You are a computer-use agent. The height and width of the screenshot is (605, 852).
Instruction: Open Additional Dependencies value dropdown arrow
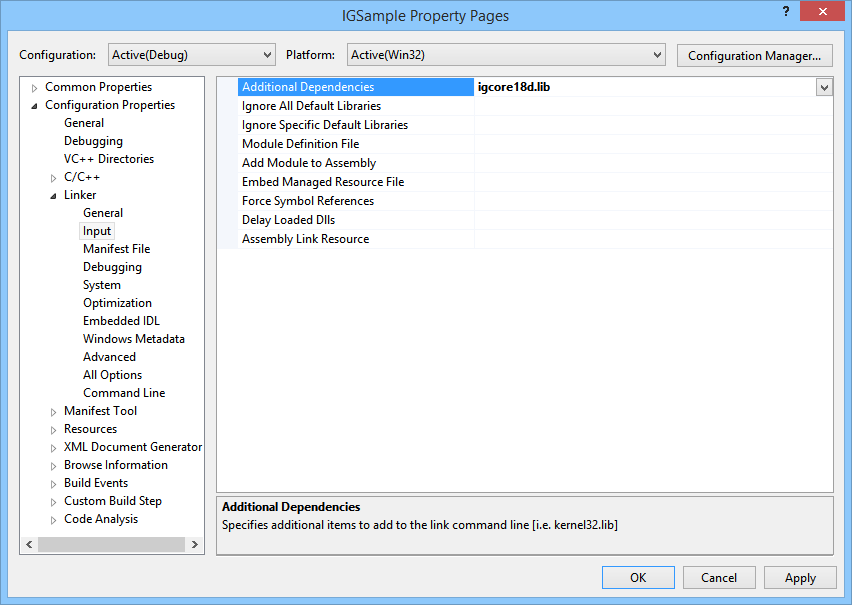click(824, 87)
